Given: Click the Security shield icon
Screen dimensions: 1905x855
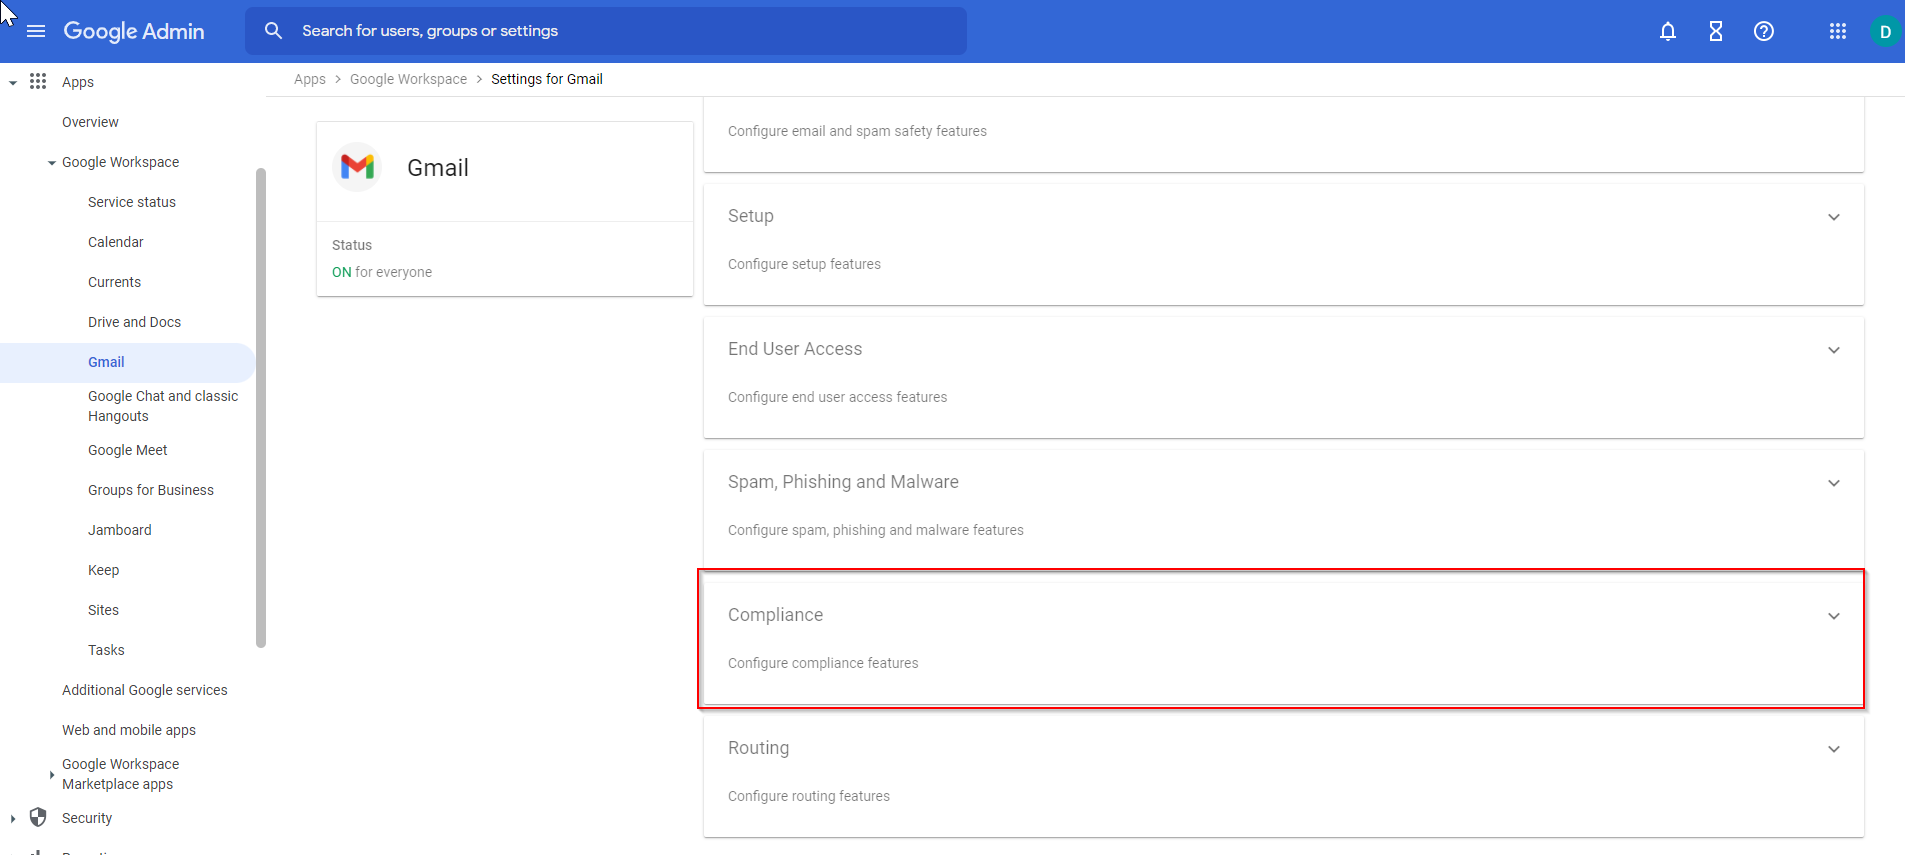Looking at the screenshot, I should point(38,817).
